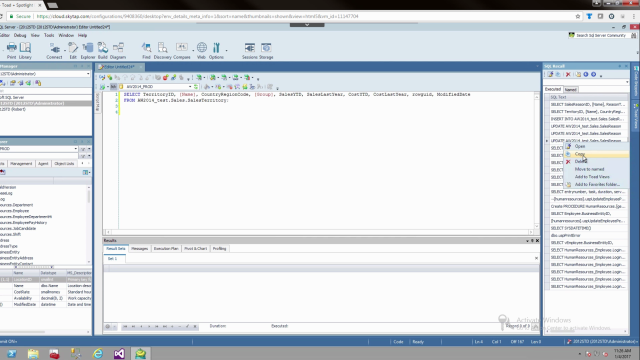Viewport: 640px width, 360px height.
Task: Expand the AW2014_PROD database dropdown
Action: coord(190,87)
